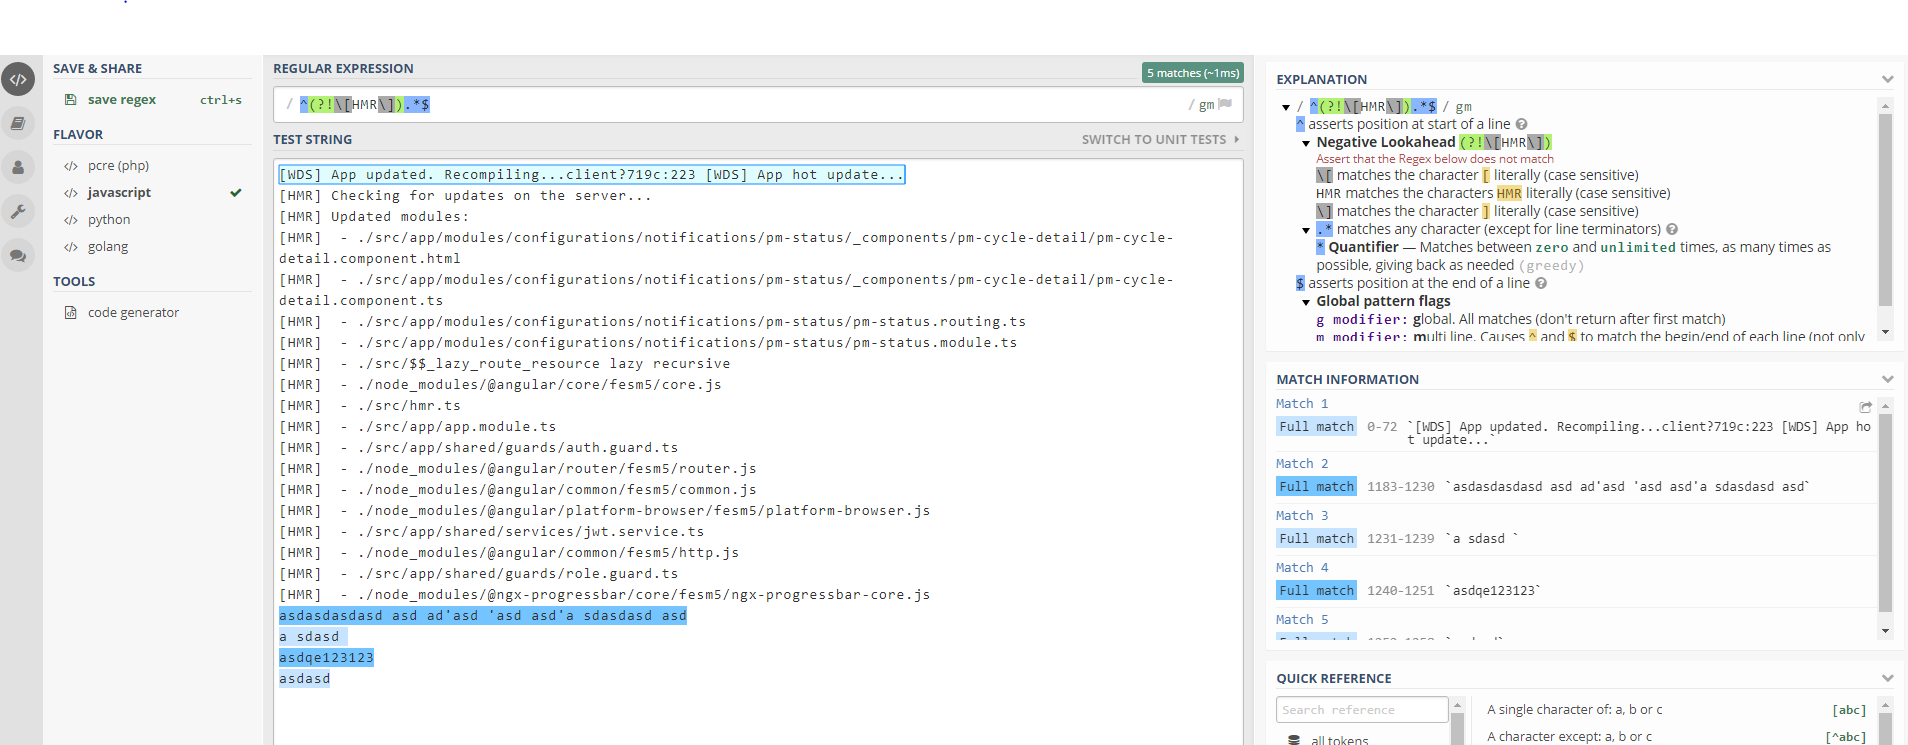The width and height of the screenshot is (1908, 745).
Task: Collapse the Quick Reference panel chevron
Action: [1887, 679]
